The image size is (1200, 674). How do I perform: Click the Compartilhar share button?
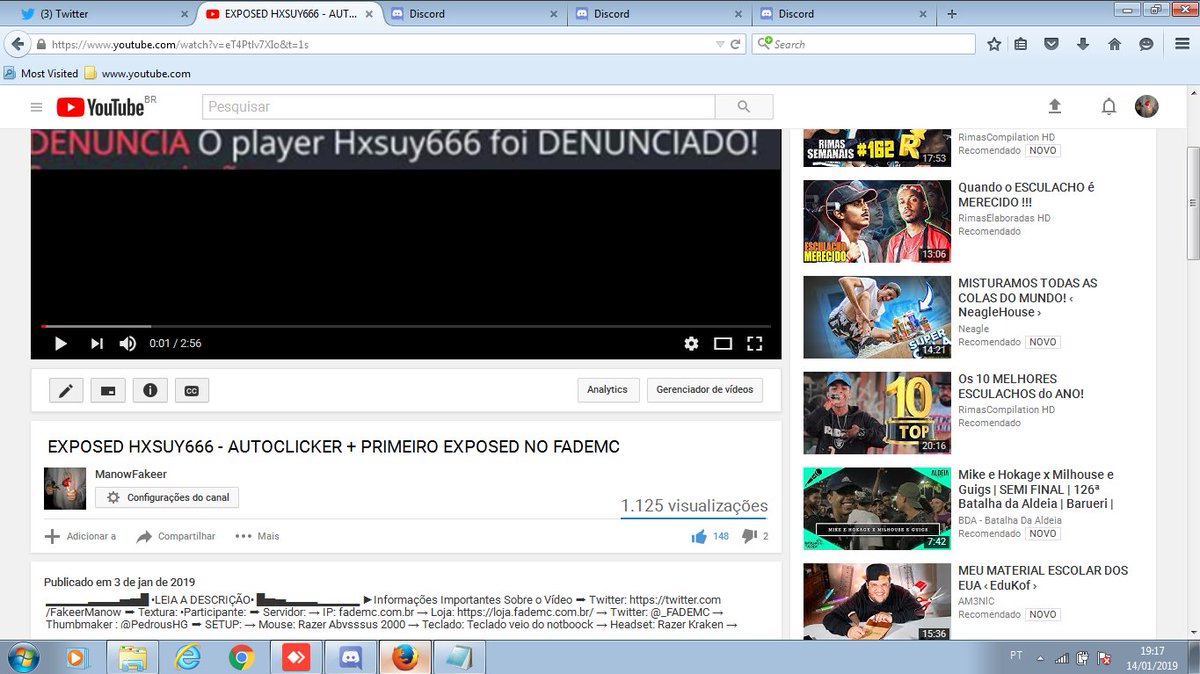pyautogui.click(x=176, y=537)
